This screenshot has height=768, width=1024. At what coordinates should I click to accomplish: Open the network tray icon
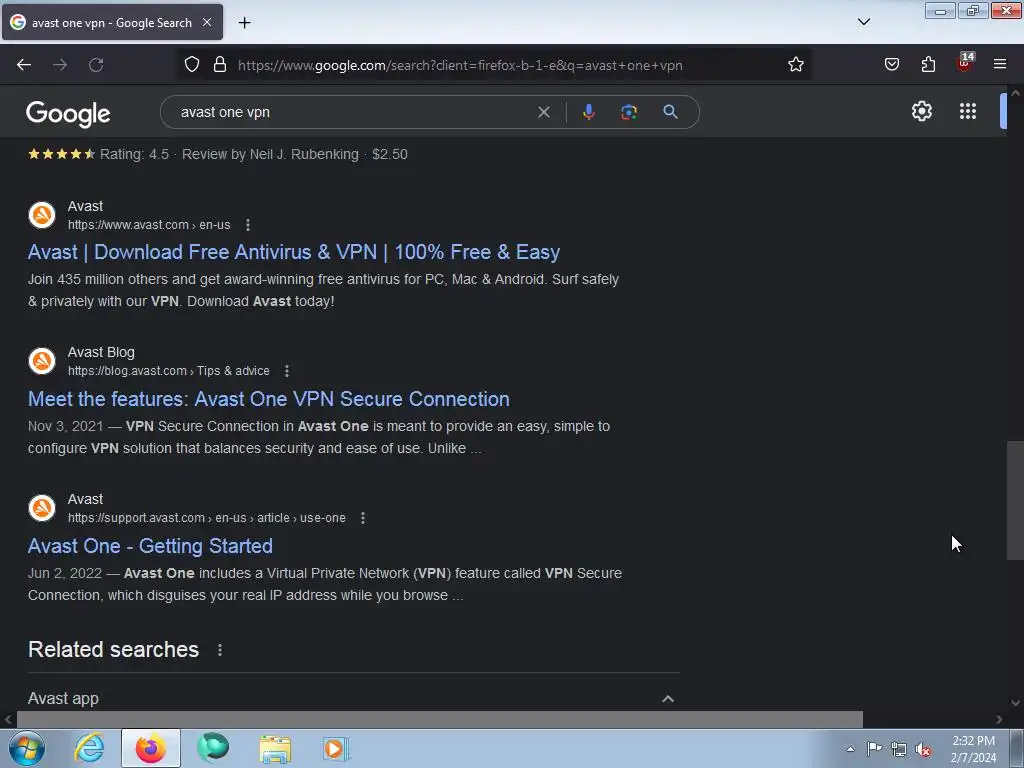[x=899, y=749]
